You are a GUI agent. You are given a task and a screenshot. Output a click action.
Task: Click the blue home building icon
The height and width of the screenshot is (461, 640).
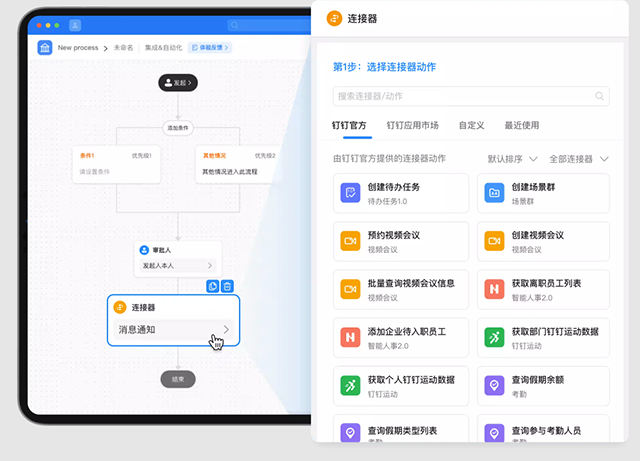[x=45, y=48]
